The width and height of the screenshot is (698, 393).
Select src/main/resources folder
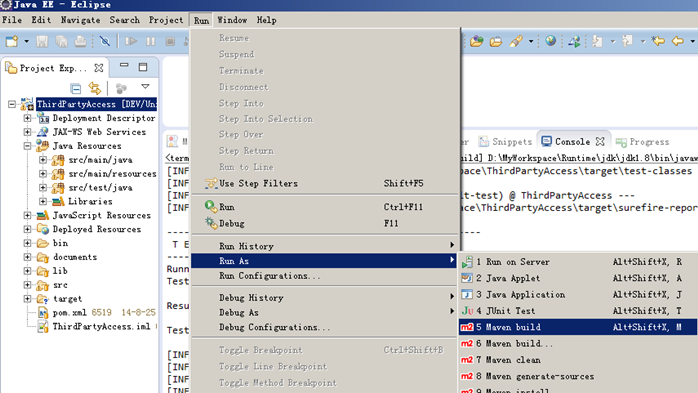112,174
